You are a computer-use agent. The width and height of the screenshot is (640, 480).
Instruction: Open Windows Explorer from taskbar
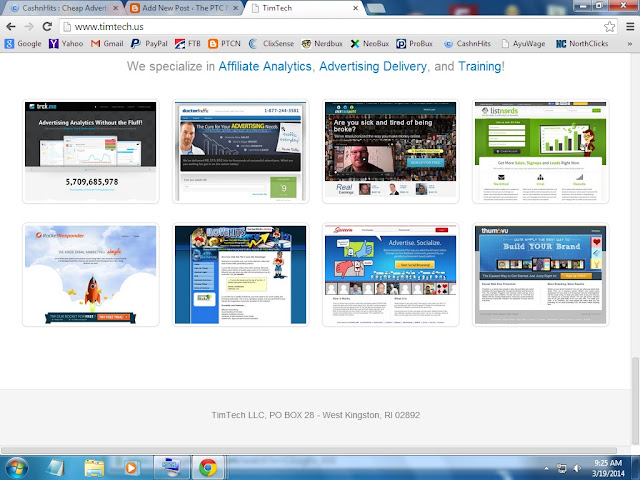click(94, 468)
